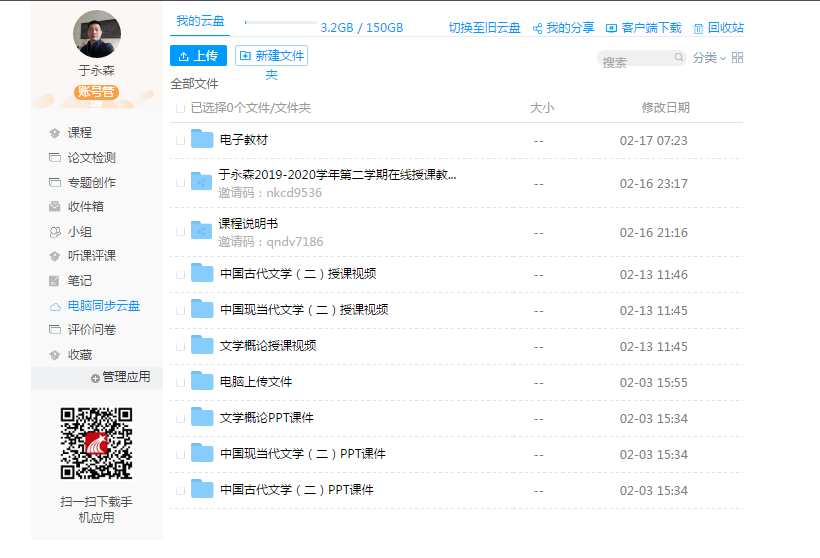Click the user profile avatar

point(97,35)
